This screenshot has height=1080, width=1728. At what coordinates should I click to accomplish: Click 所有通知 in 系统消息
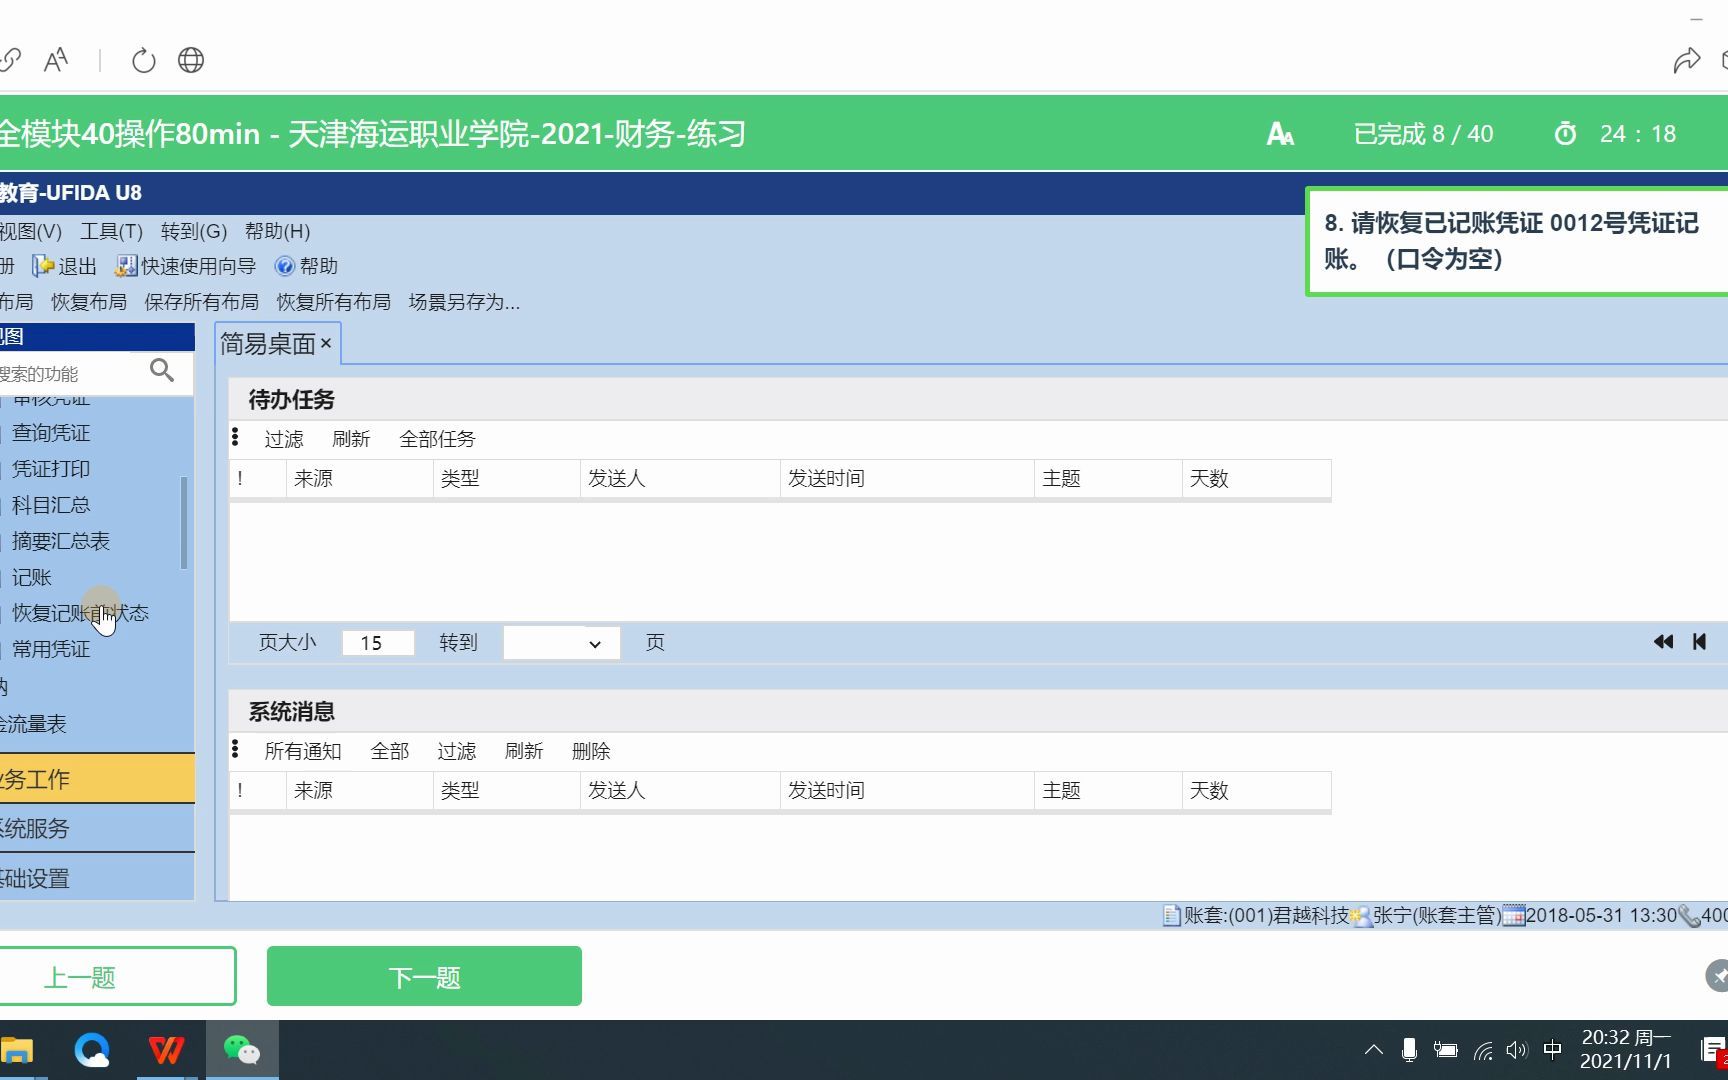pos(303,751)
